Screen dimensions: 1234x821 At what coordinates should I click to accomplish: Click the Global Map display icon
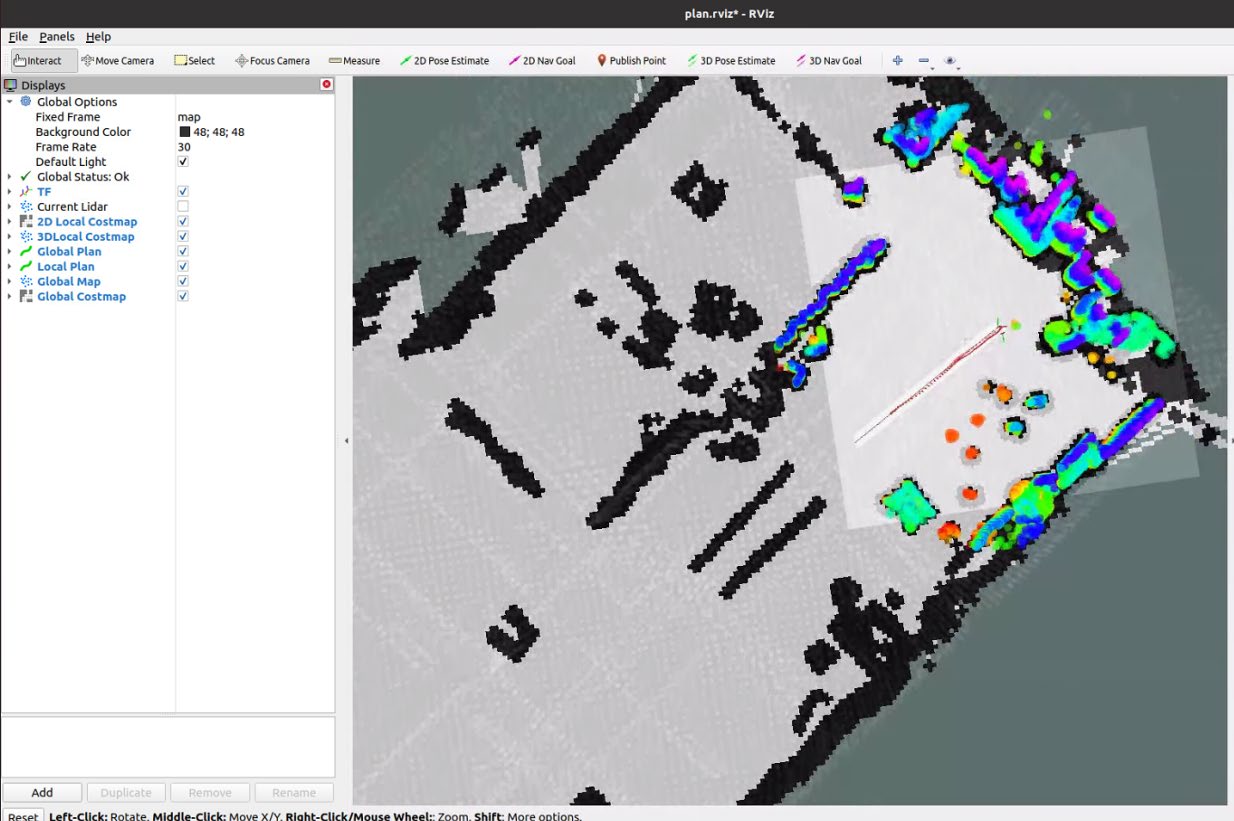tap(26, 282)
